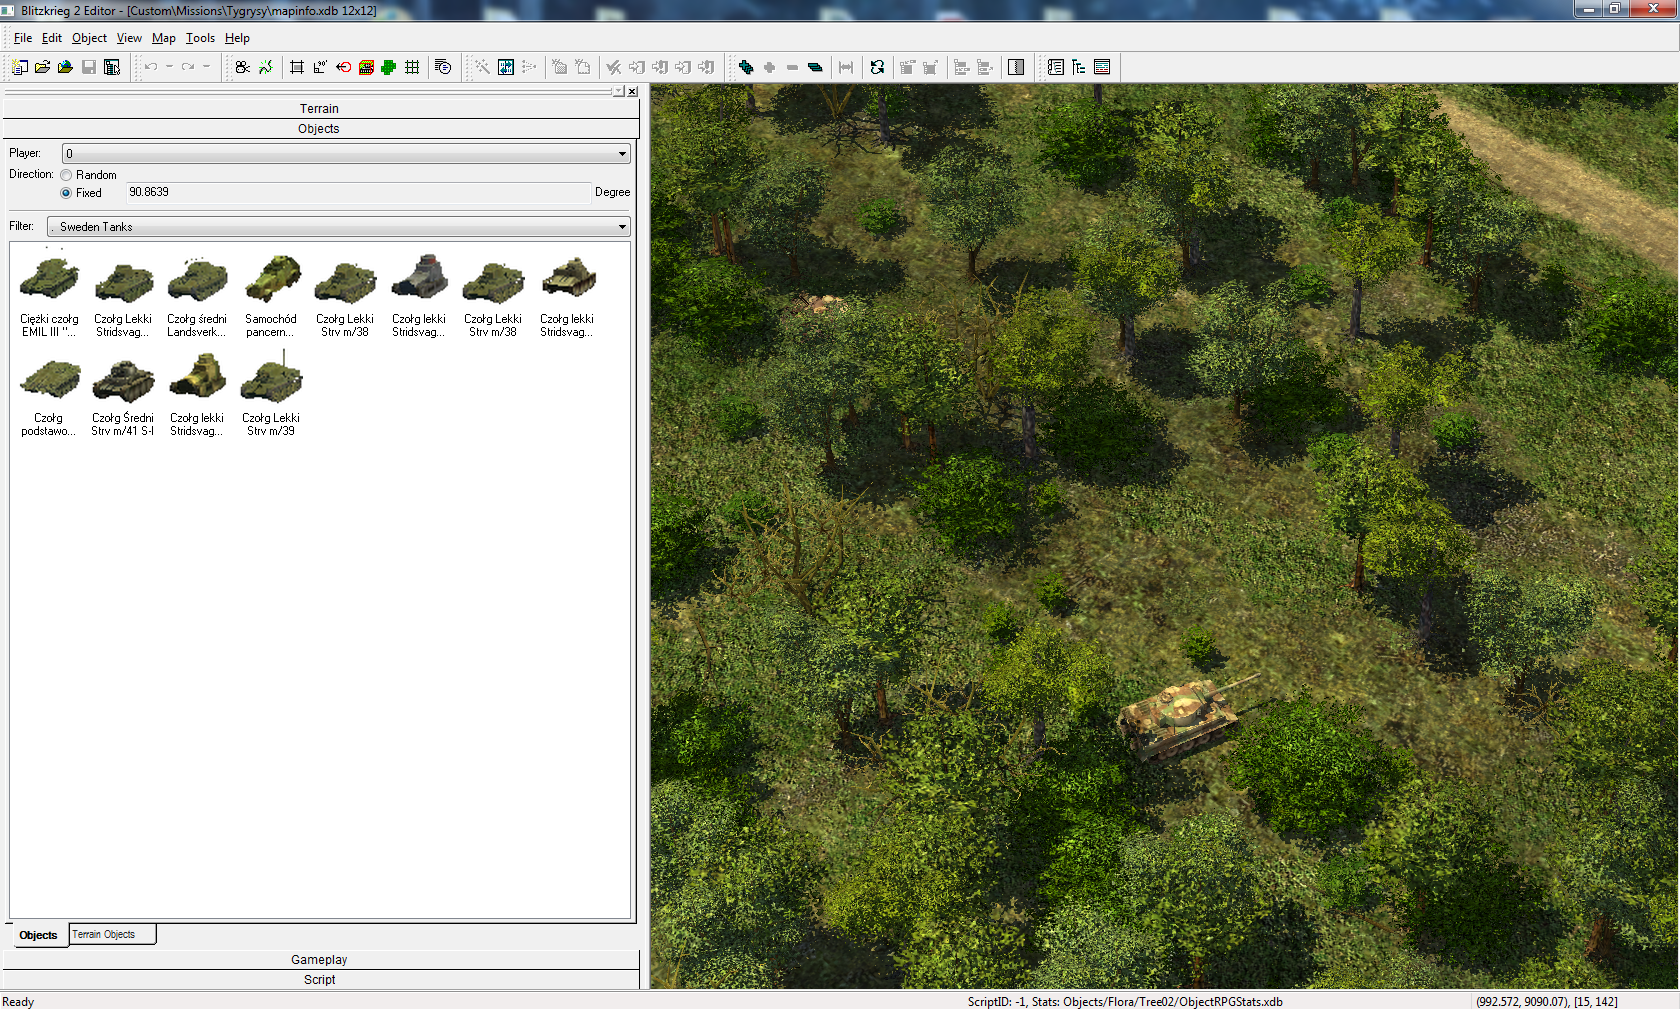Close the left side panel
Screen dimensions: 1680x1010
pyautogui.click(x=632, y=91)
